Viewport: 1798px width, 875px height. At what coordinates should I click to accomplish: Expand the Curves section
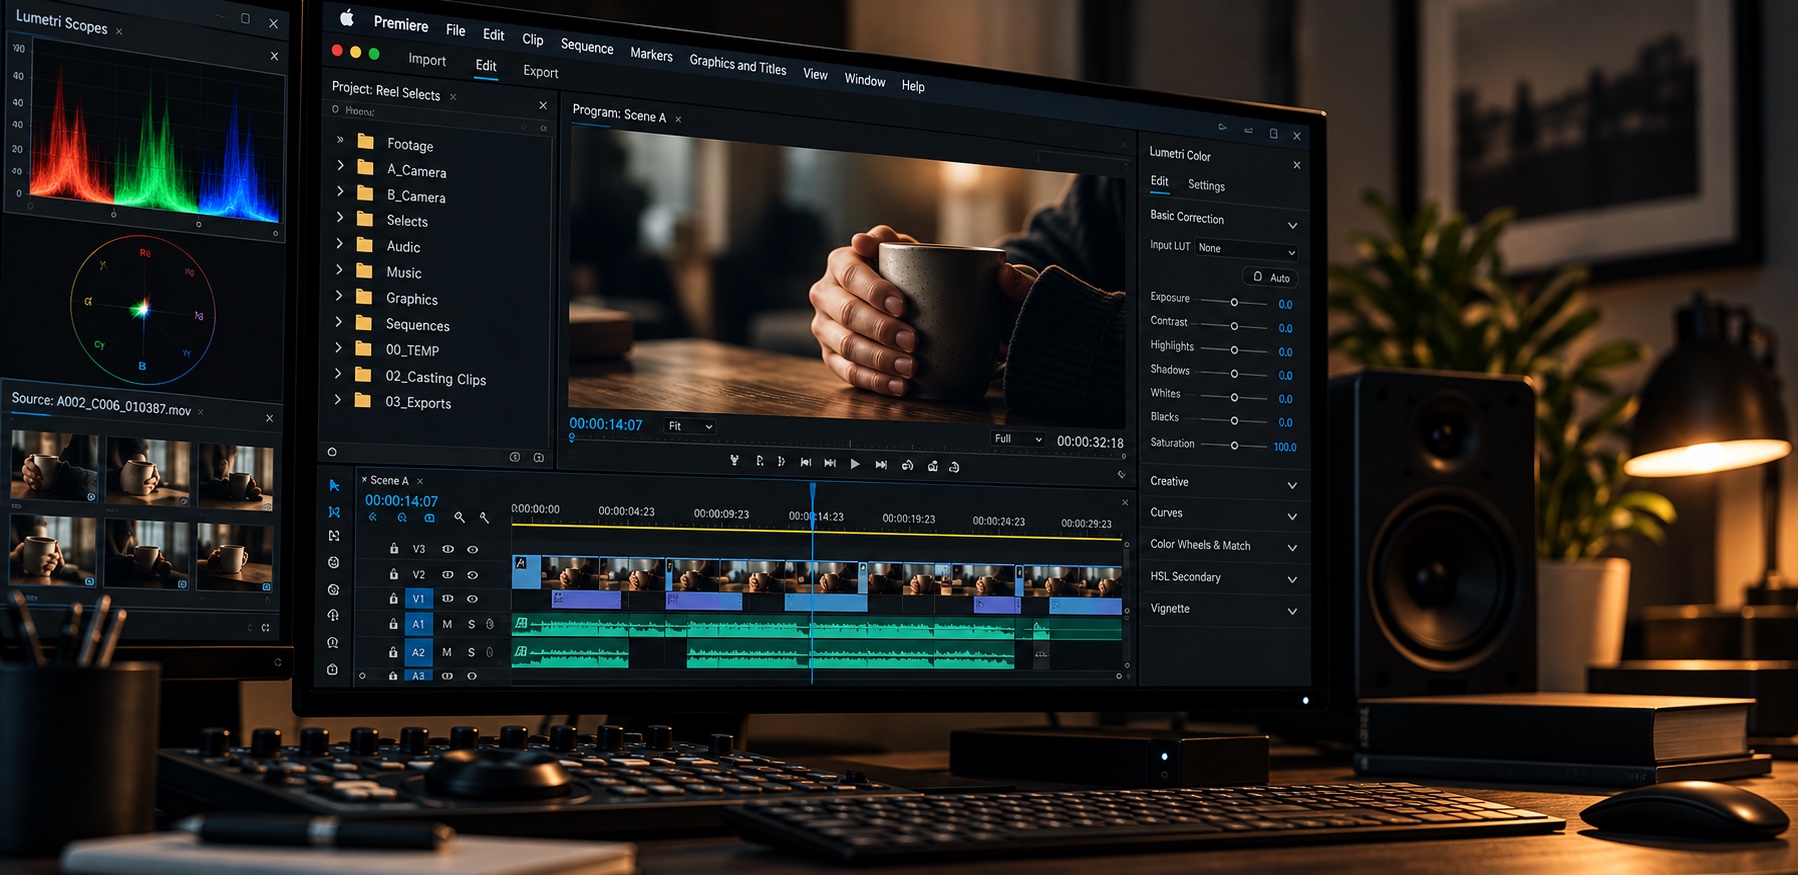point(1292,516)
